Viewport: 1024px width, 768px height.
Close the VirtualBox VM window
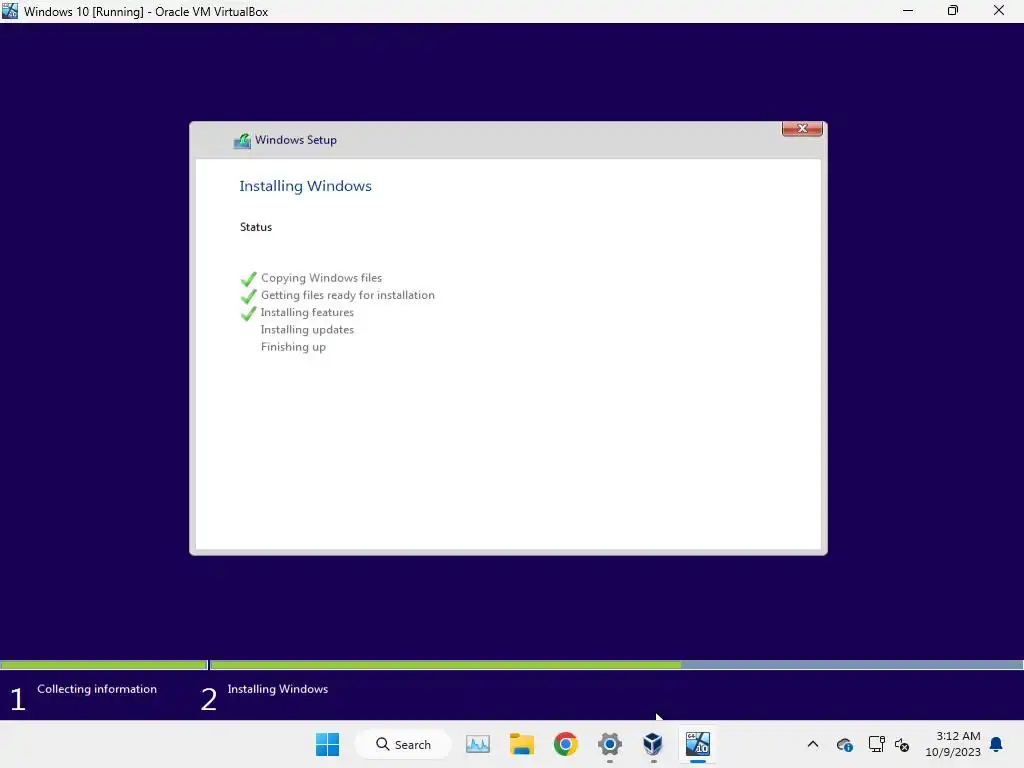[999, 11]
